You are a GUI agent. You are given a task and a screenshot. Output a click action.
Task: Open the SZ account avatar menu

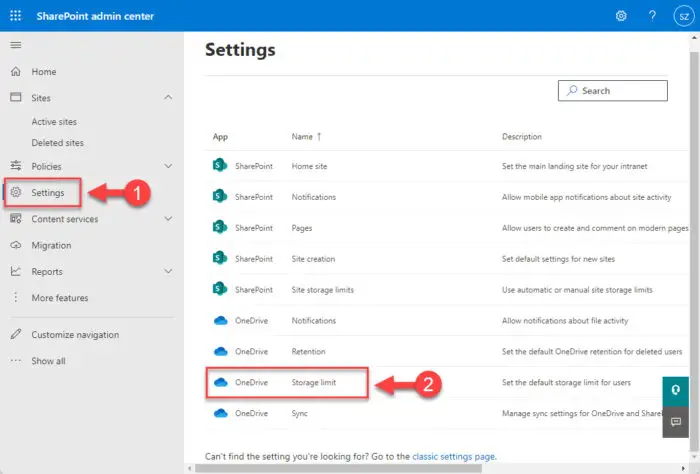click(x=684, y=16)
